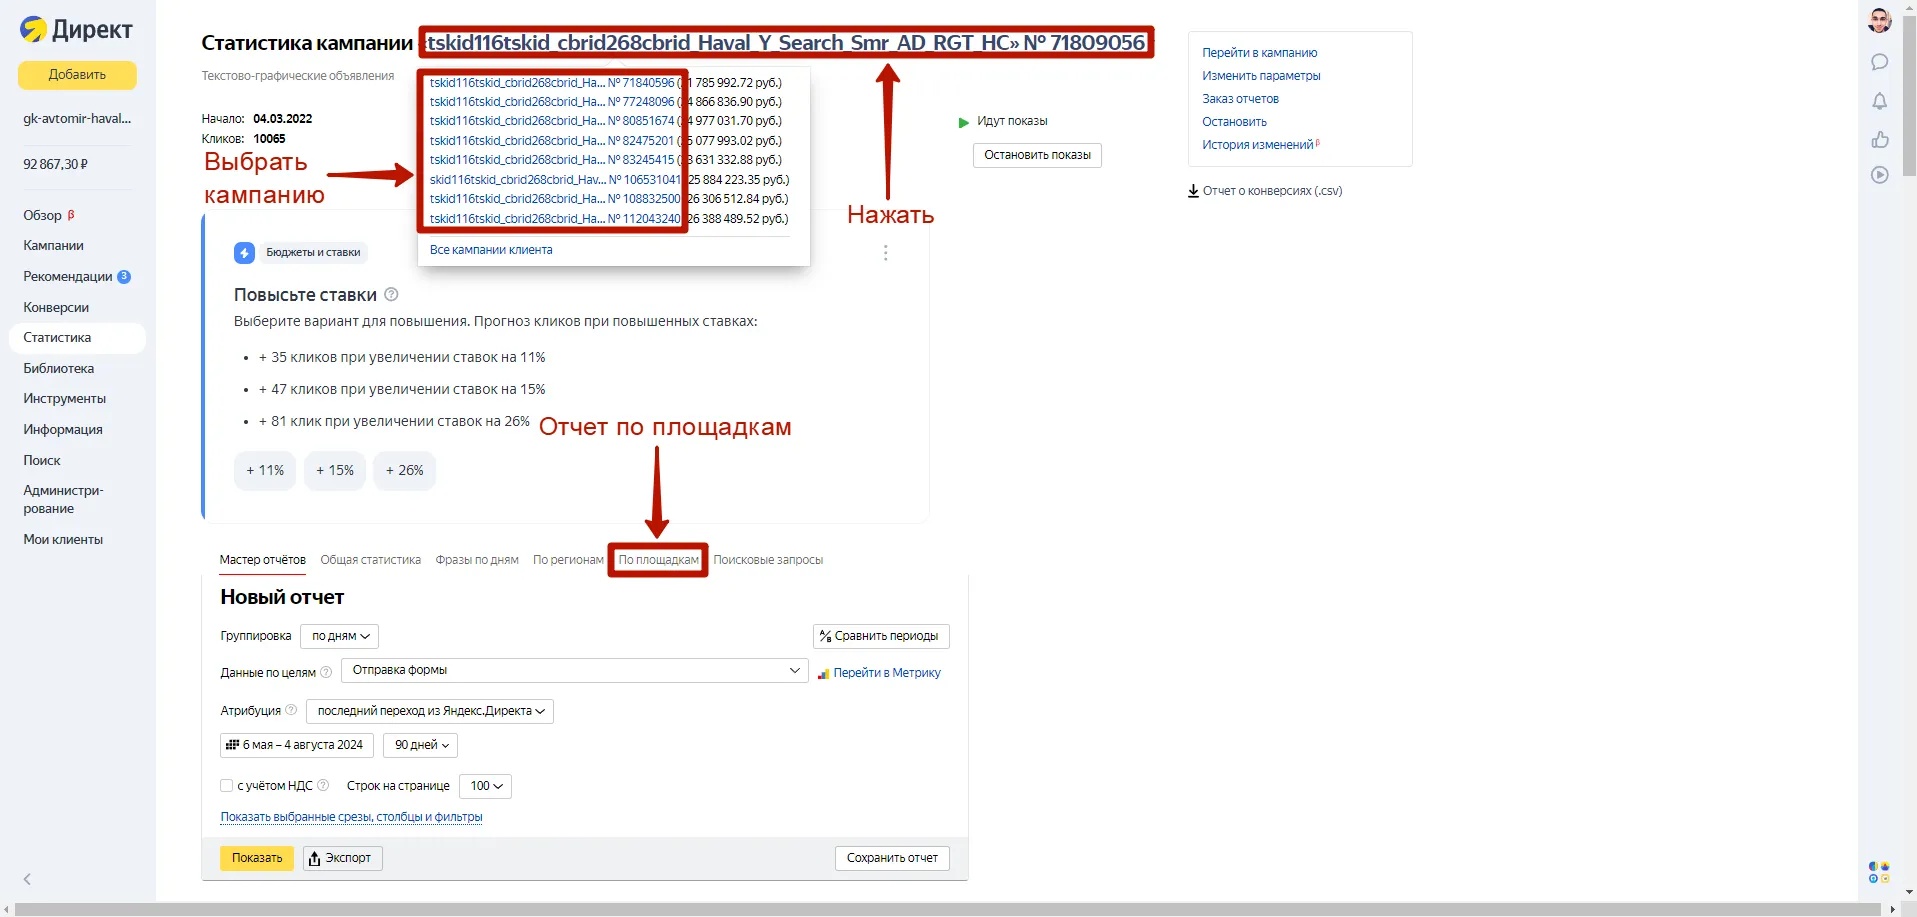Open the Все кампании клиента link
Screen dimensions: 1917x917
click(x=490, y=250)
